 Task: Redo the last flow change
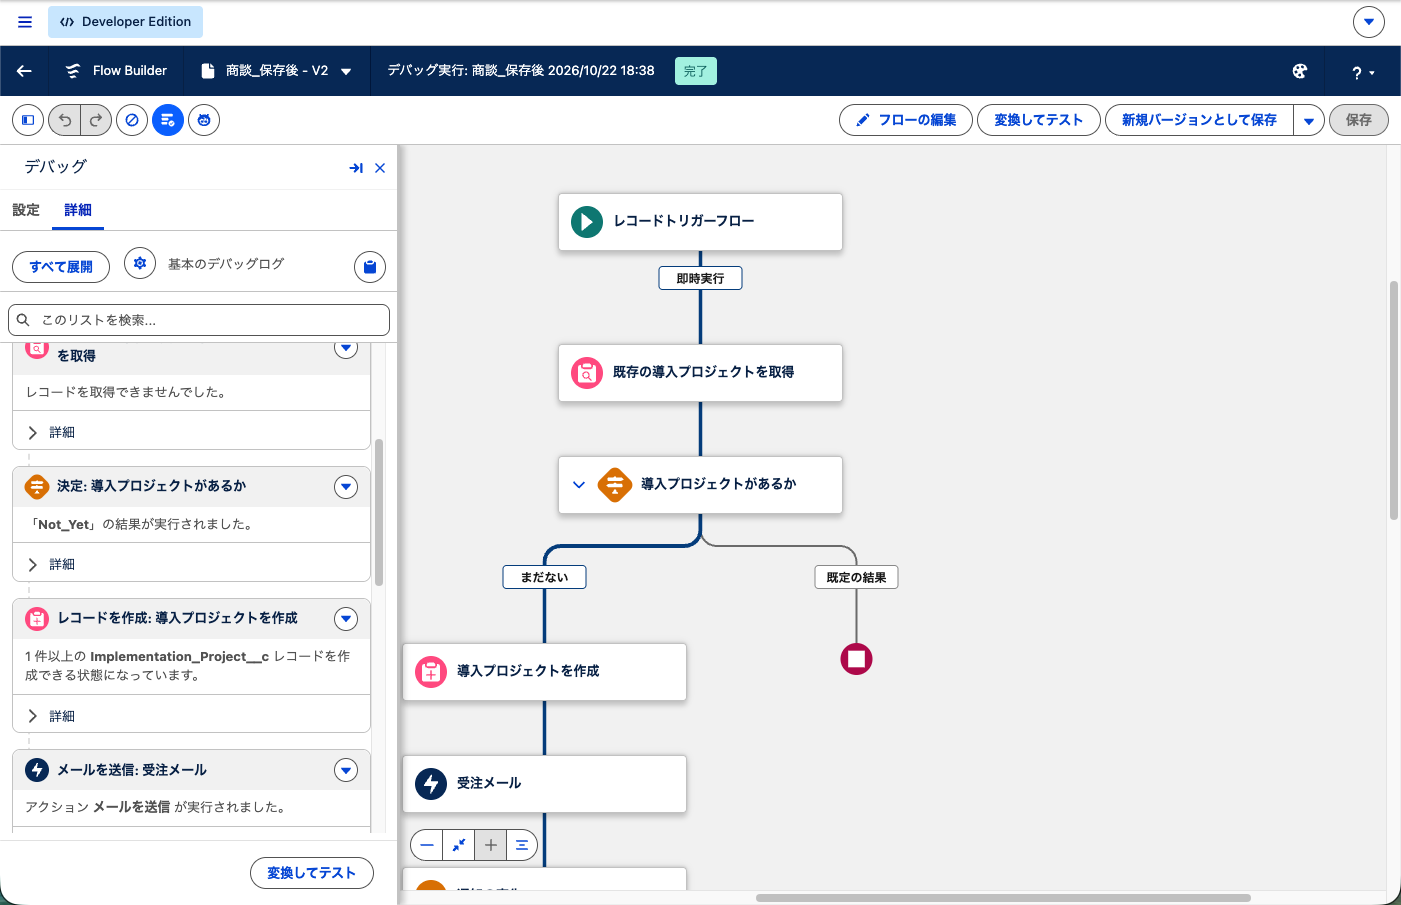tap(96, 120)
